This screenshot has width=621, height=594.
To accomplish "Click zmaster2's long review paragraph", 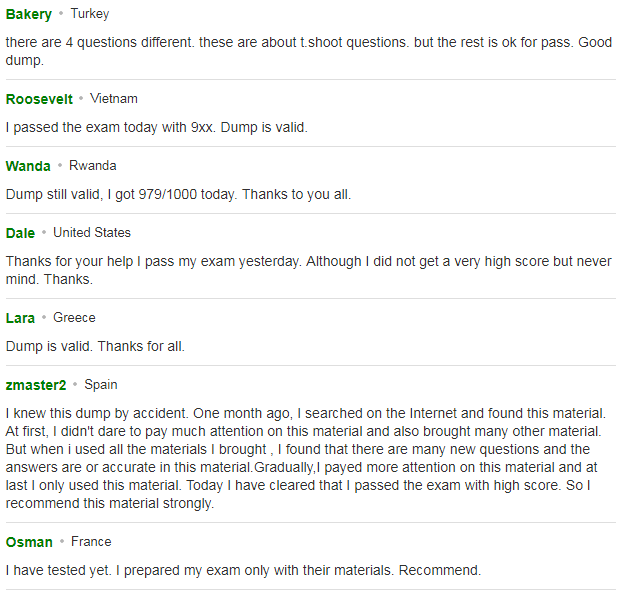I will click(306, 458).
